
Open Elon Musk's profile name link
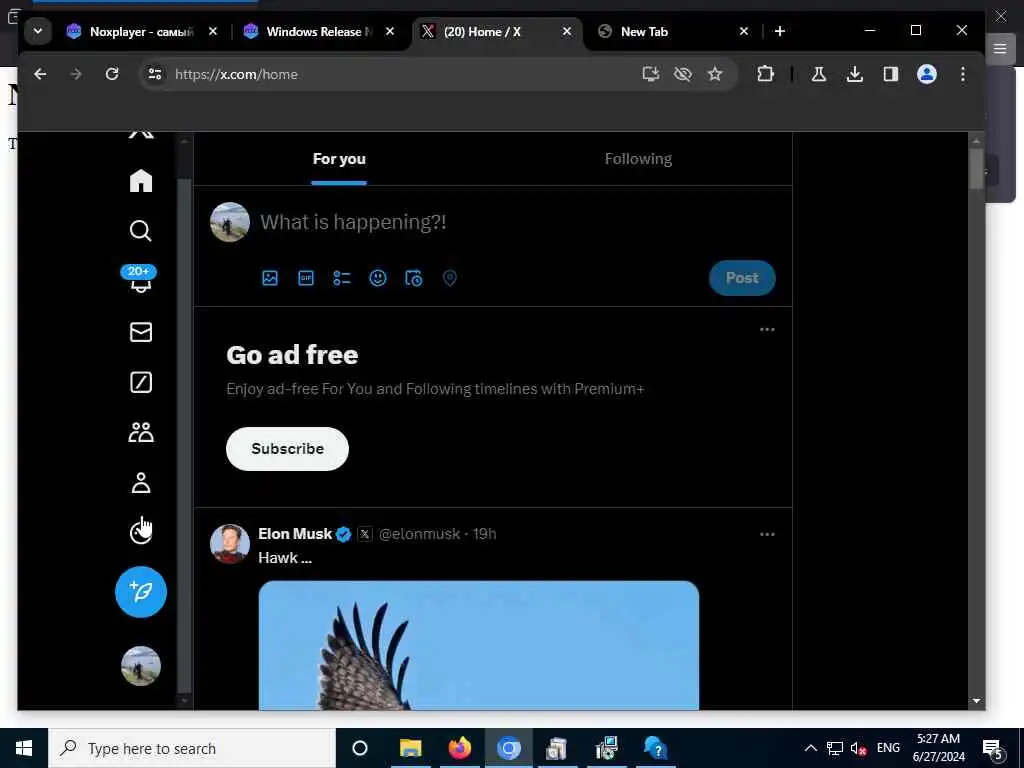295,534
